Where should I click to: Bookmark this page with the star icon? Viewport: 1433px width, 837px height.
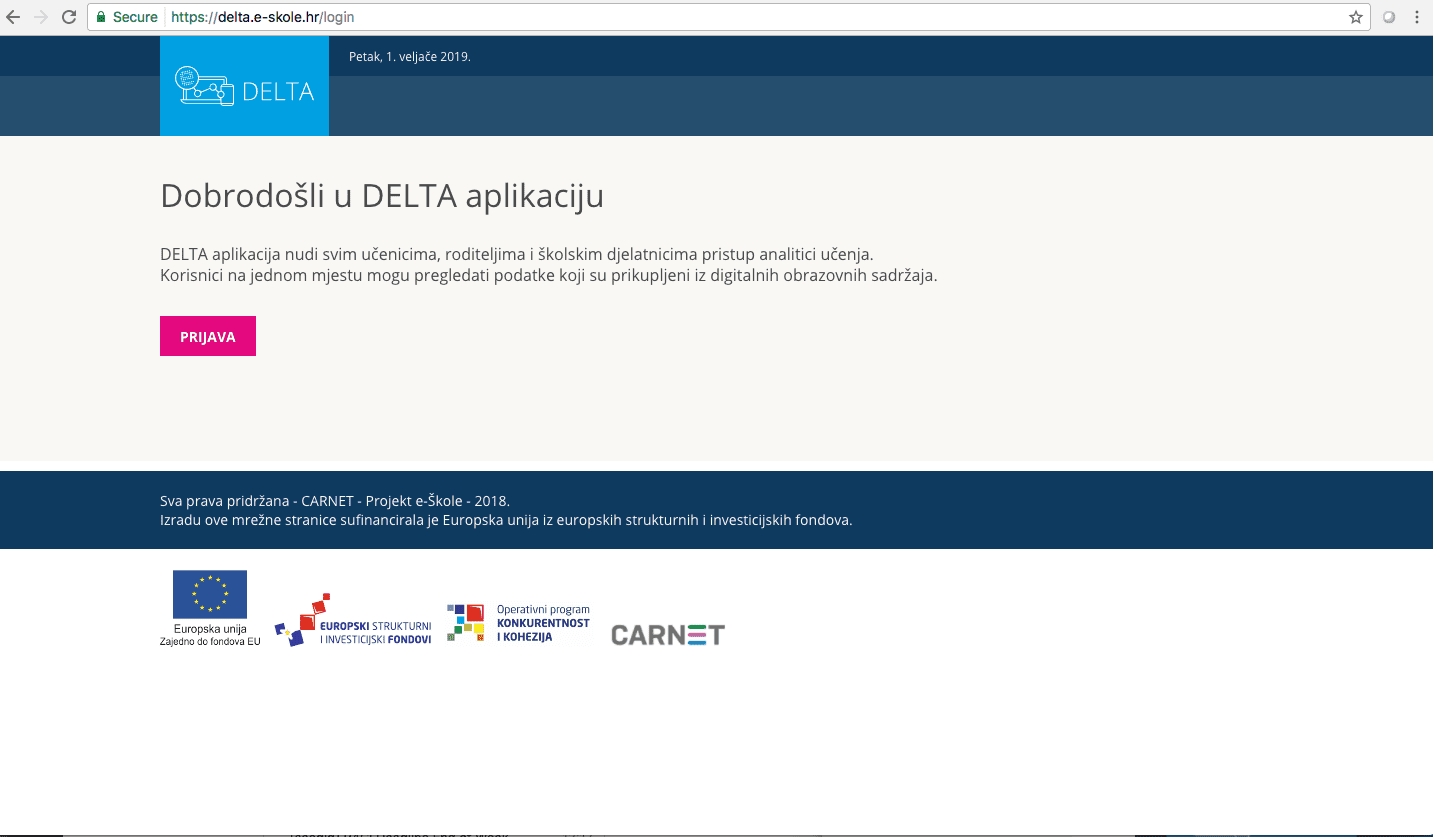click(x=1355, y=17)
